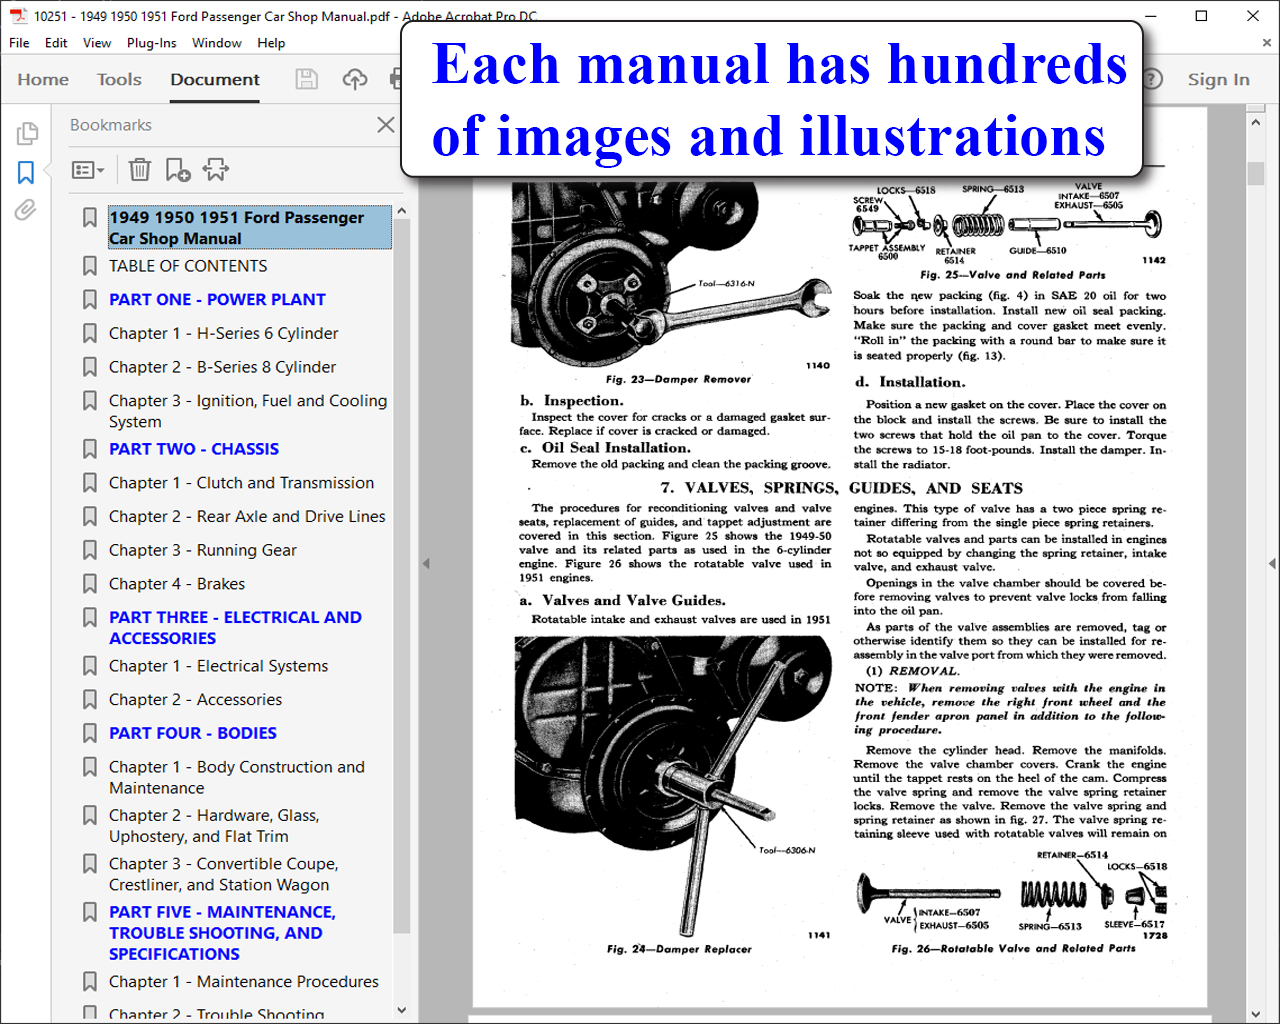Viewport: 1280px width, 1024px height.
Task: Open the Edit menu
Action: tap(56, 43)
